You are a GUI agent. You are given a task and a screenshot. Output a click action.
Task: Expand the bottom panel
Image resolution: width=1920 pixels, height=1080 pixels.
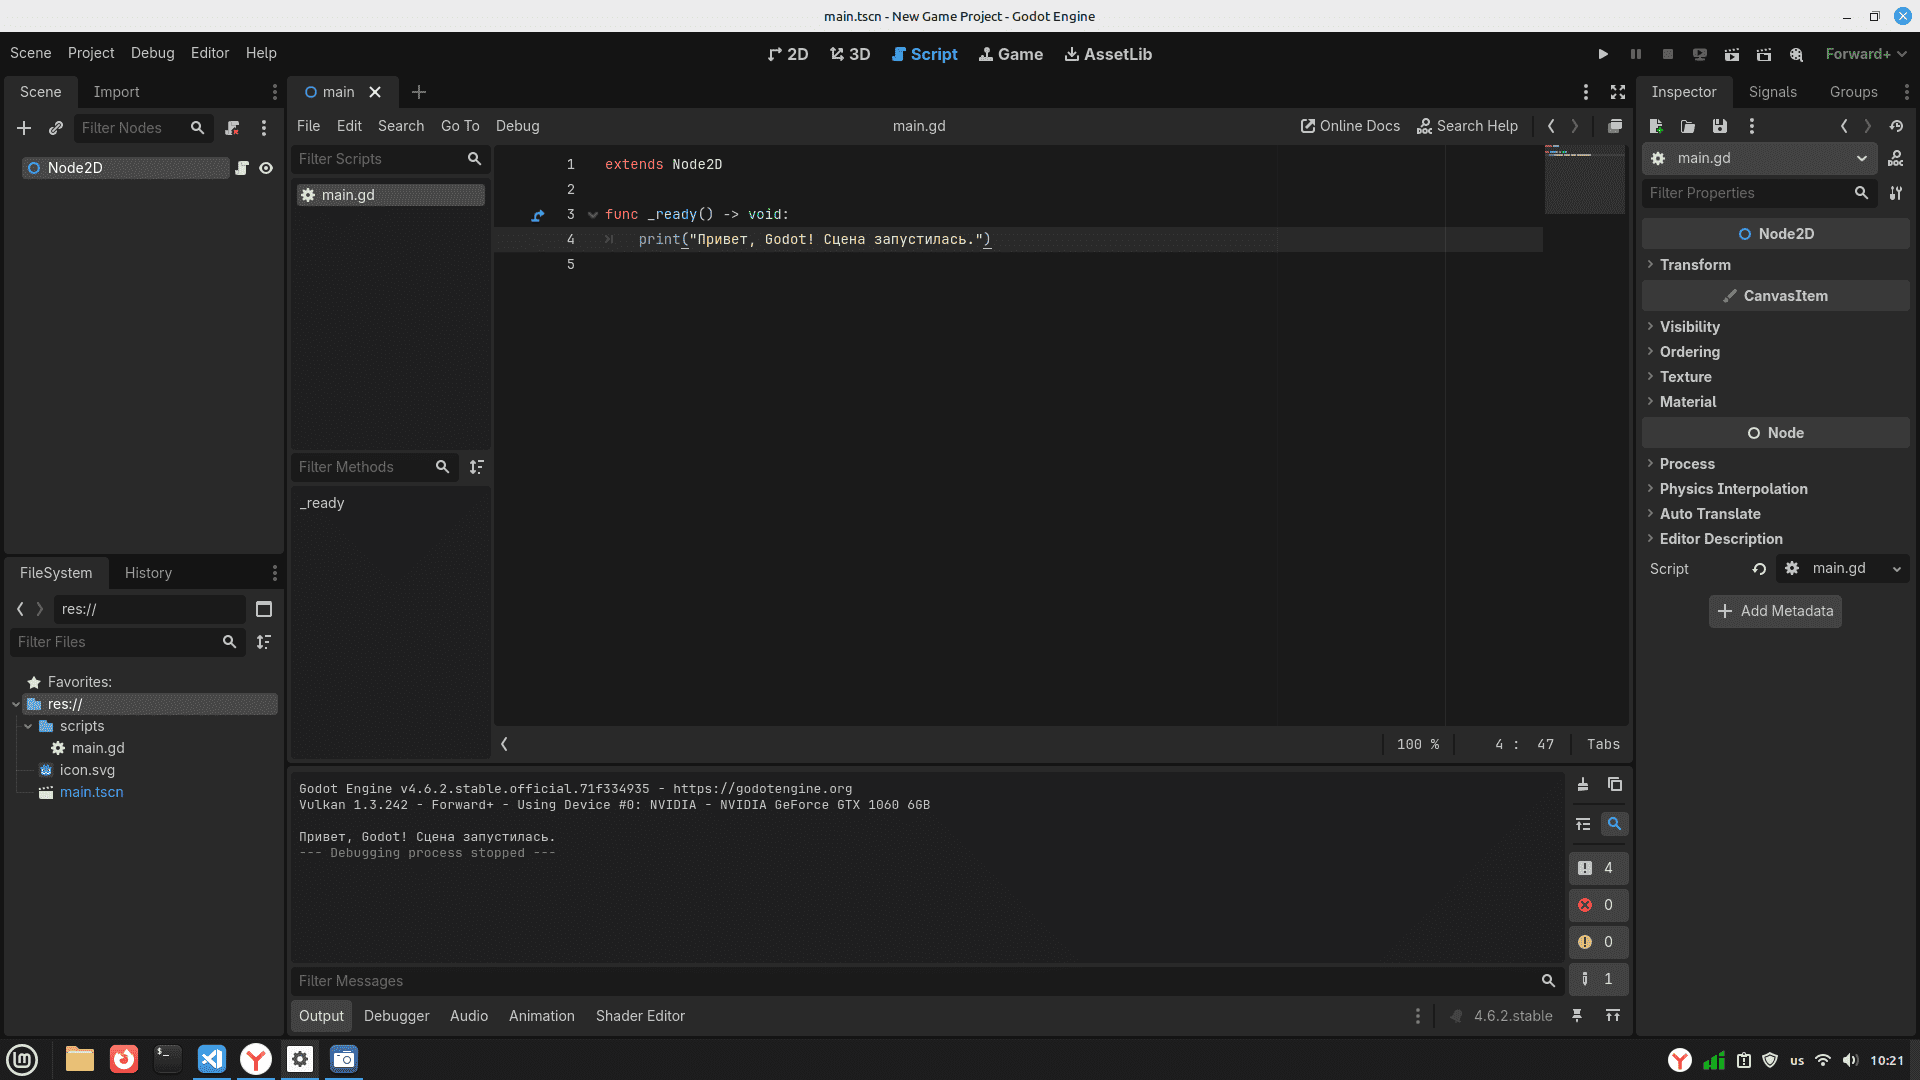pyautogui.click(x=1613, y=1016)
